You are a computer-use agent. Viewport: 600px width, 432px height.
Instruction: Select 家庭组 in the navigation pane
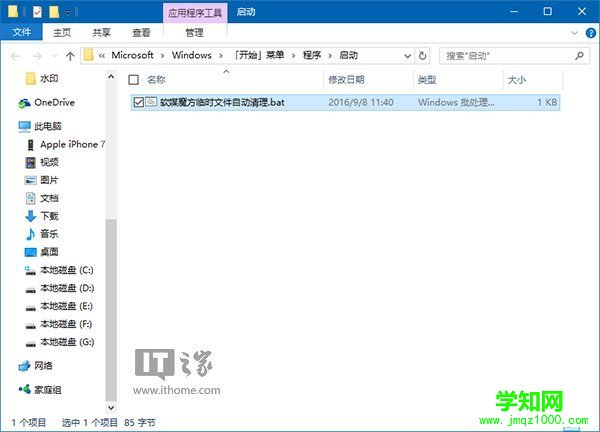[40, 390]
